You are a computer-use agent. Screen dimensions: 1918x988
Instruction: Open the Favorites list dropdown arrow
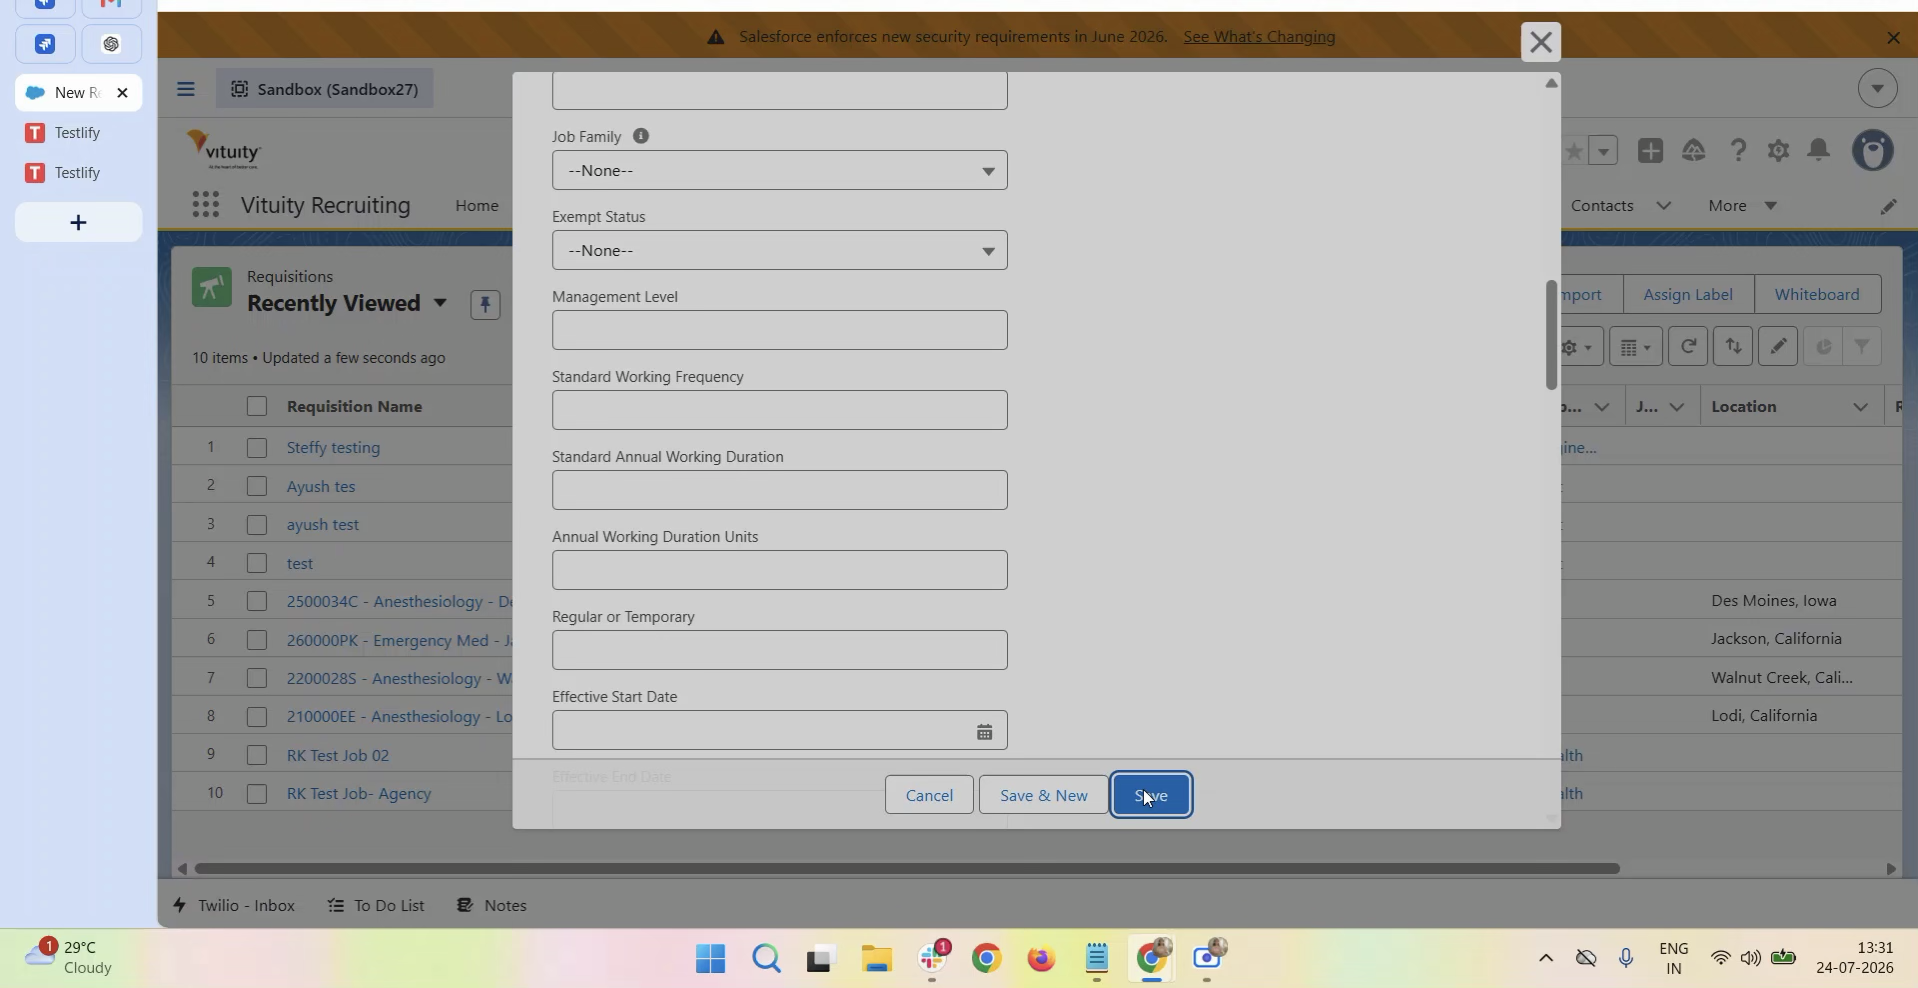click(1603, 151)
